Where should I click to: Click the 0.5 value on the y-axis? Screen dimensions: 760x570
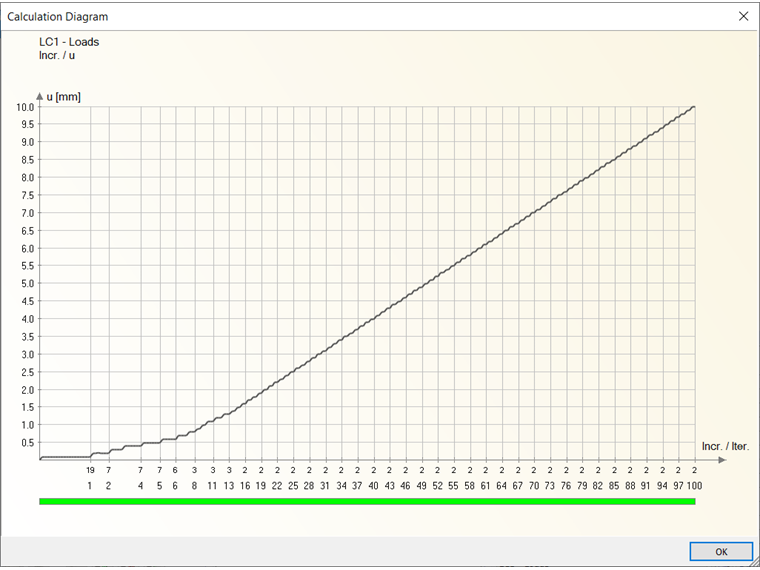pos(28,443)
